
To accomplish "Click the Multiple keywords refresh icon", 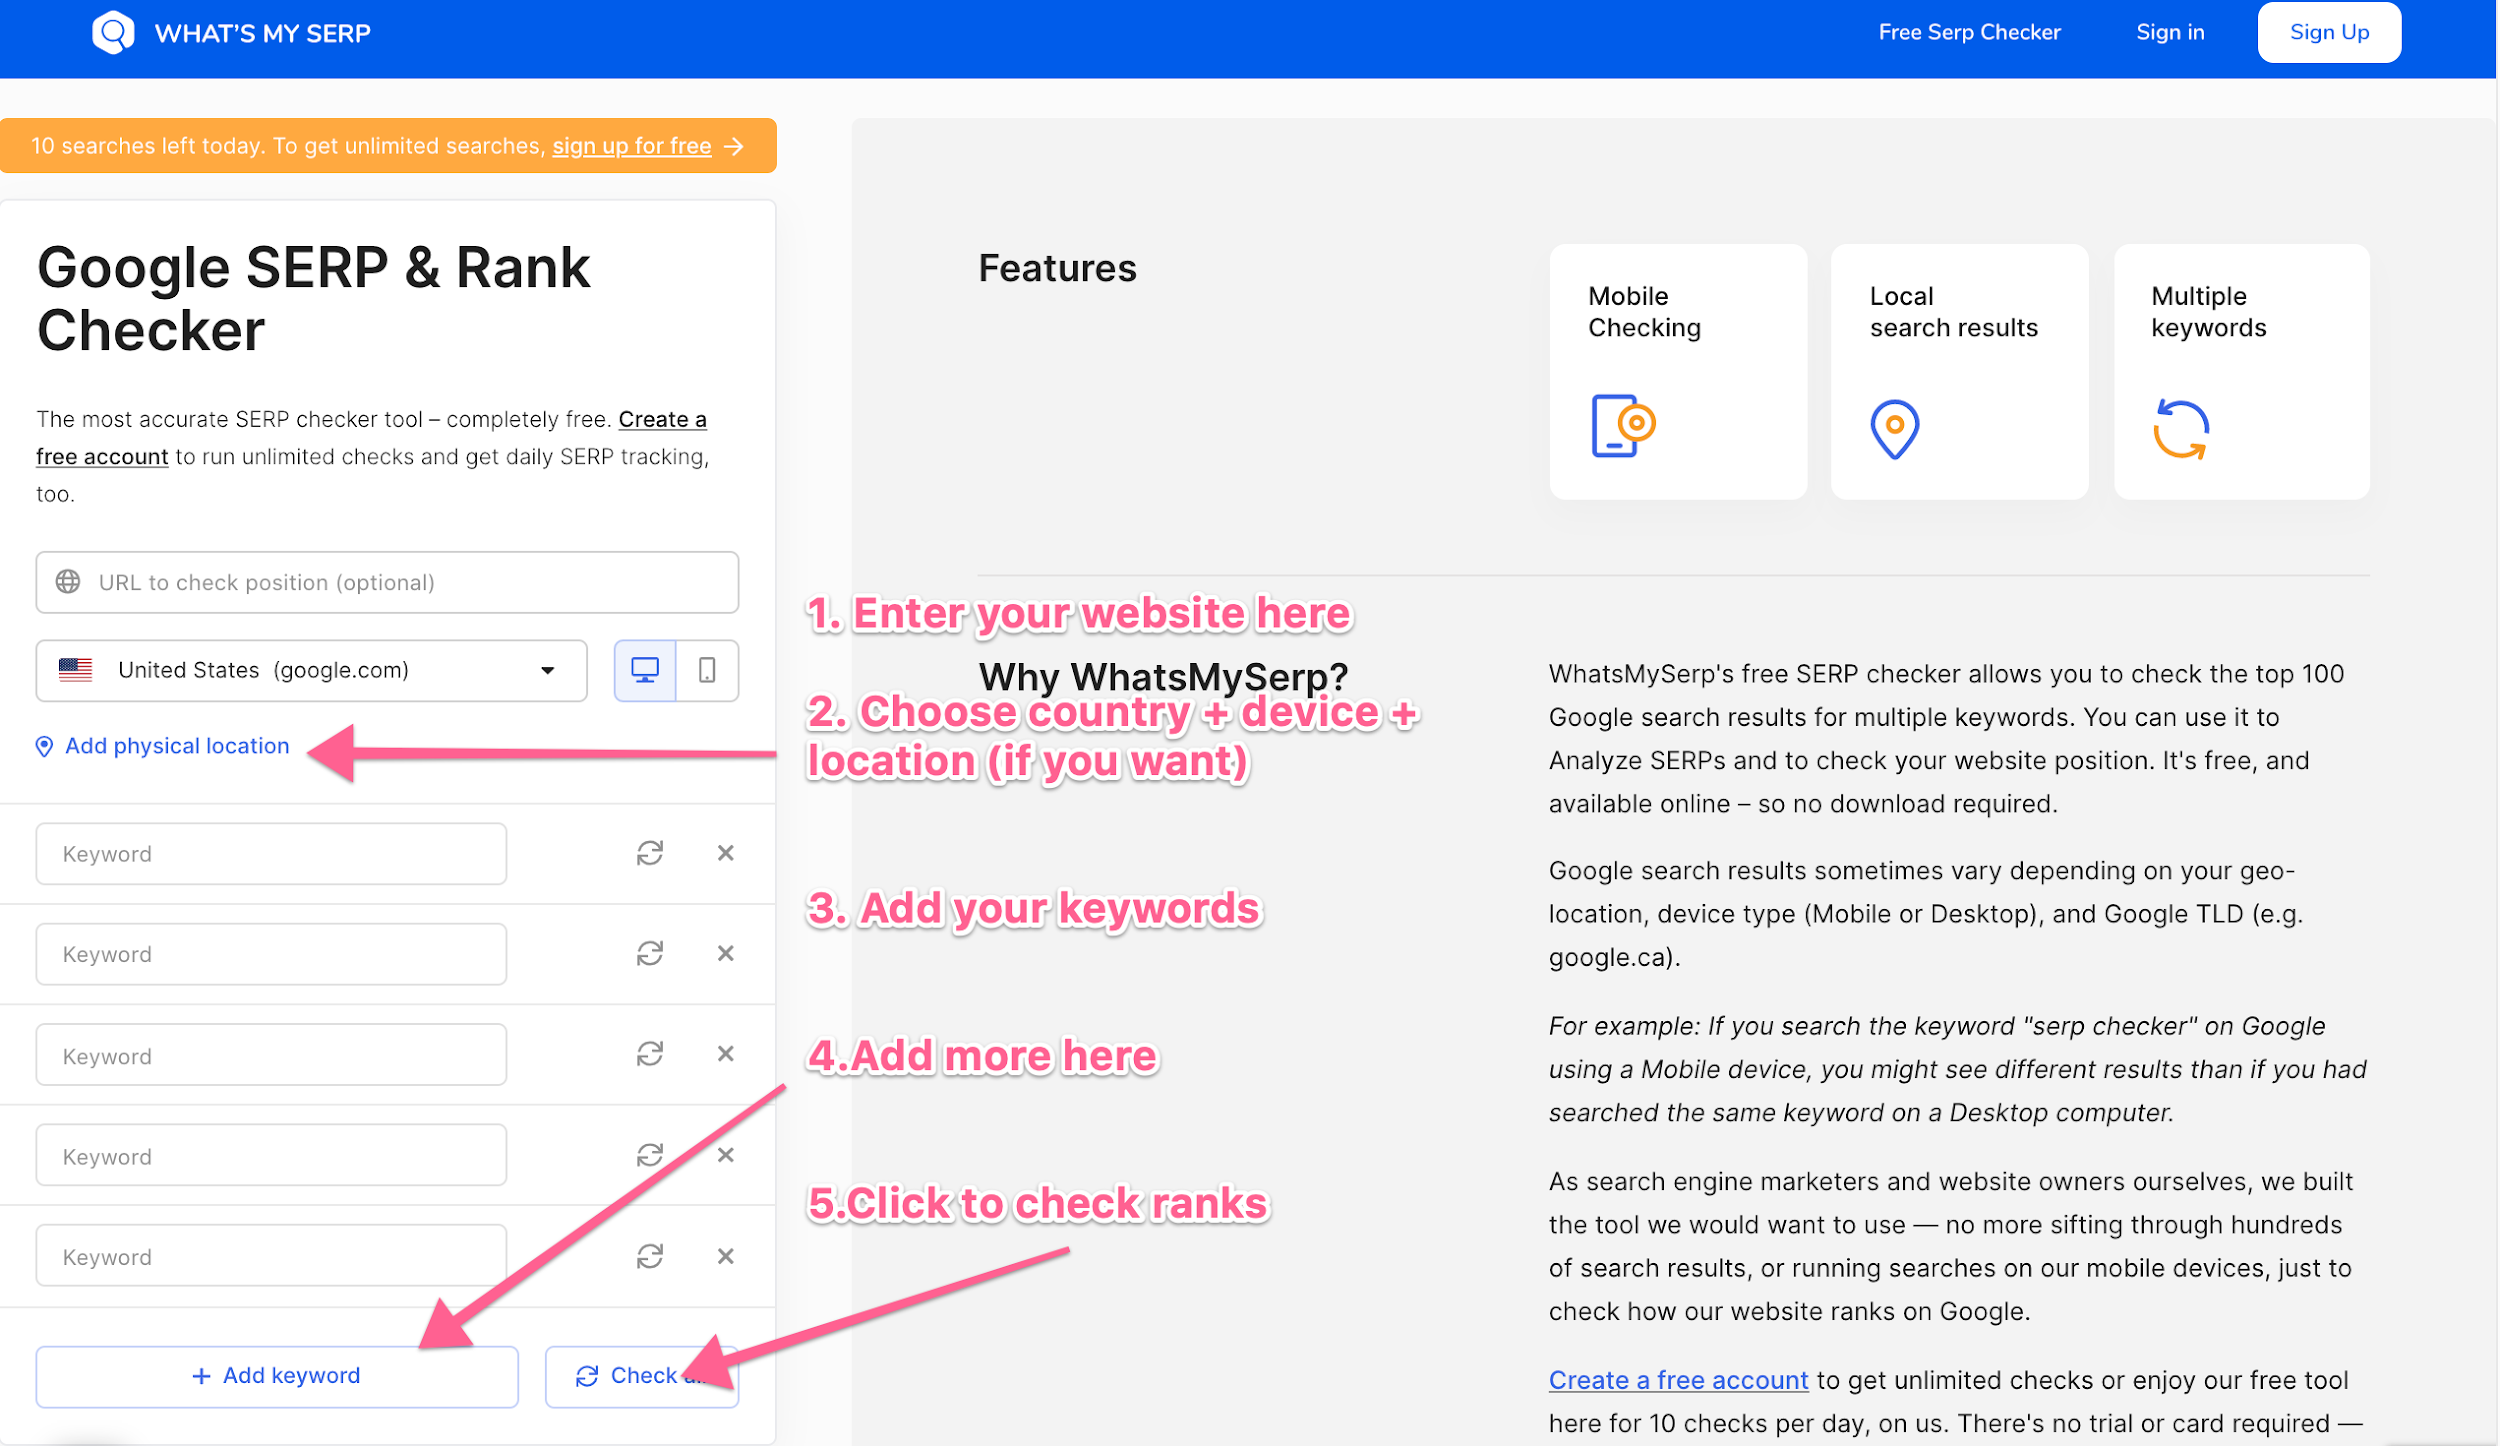I will tap(2180, 430).
